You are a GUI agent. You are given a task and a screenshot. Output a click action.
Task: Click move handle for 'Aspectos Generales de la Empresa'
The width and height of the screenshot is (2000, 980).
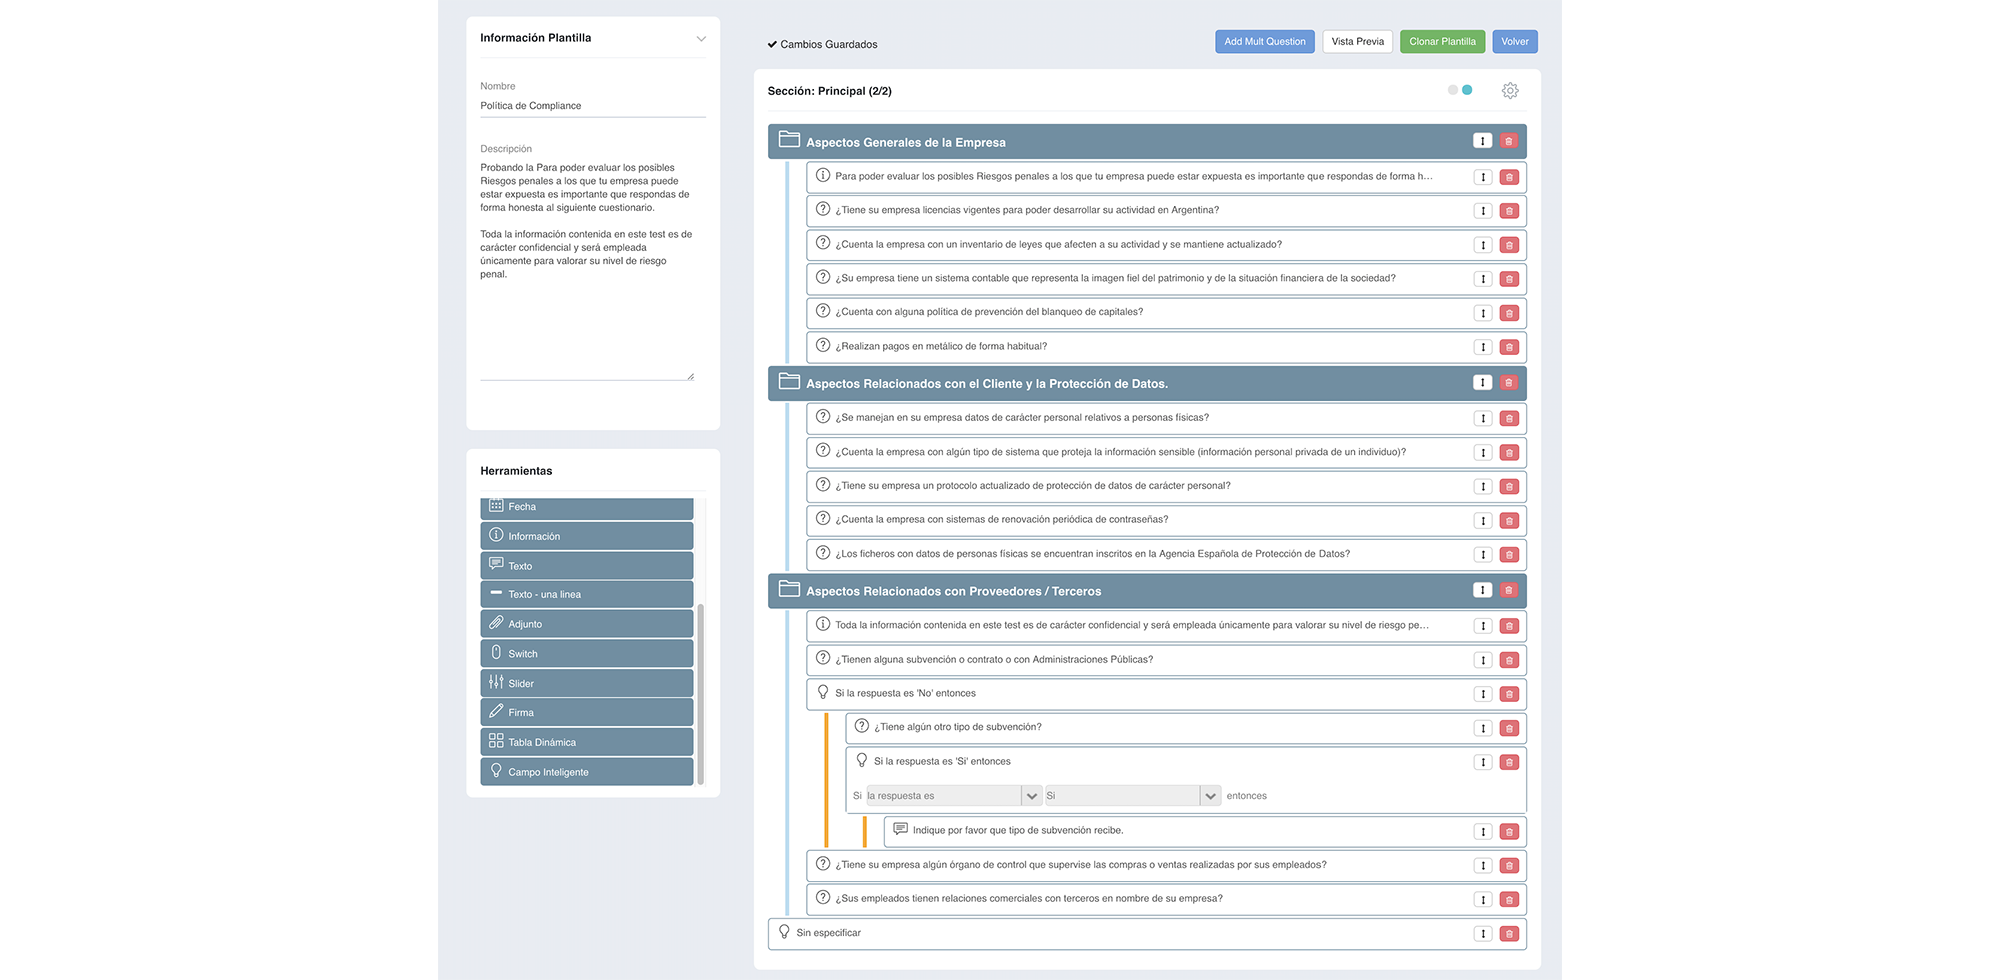point(1482,141)
